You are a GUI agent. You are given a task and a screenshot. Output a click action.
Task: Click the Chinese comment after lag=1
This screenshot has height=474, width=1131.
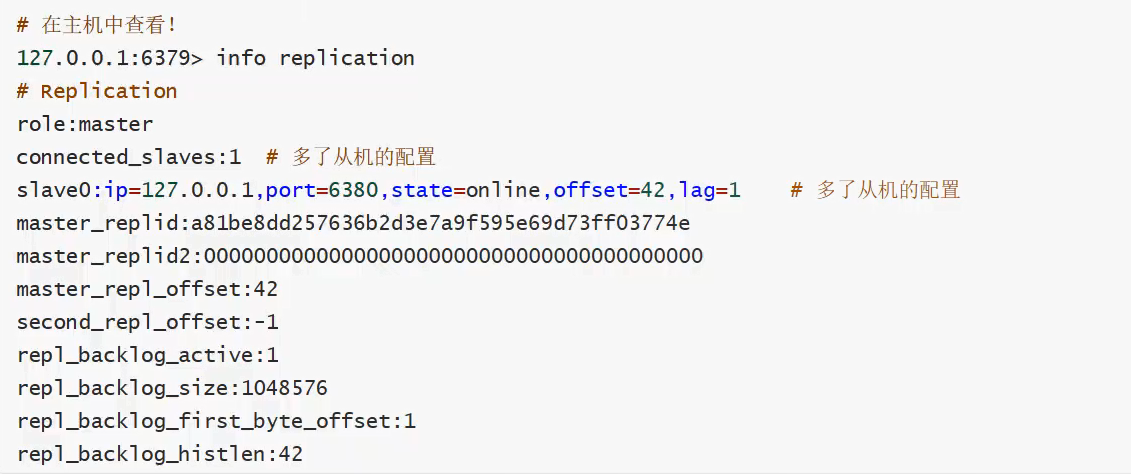(x=875, y=190)
